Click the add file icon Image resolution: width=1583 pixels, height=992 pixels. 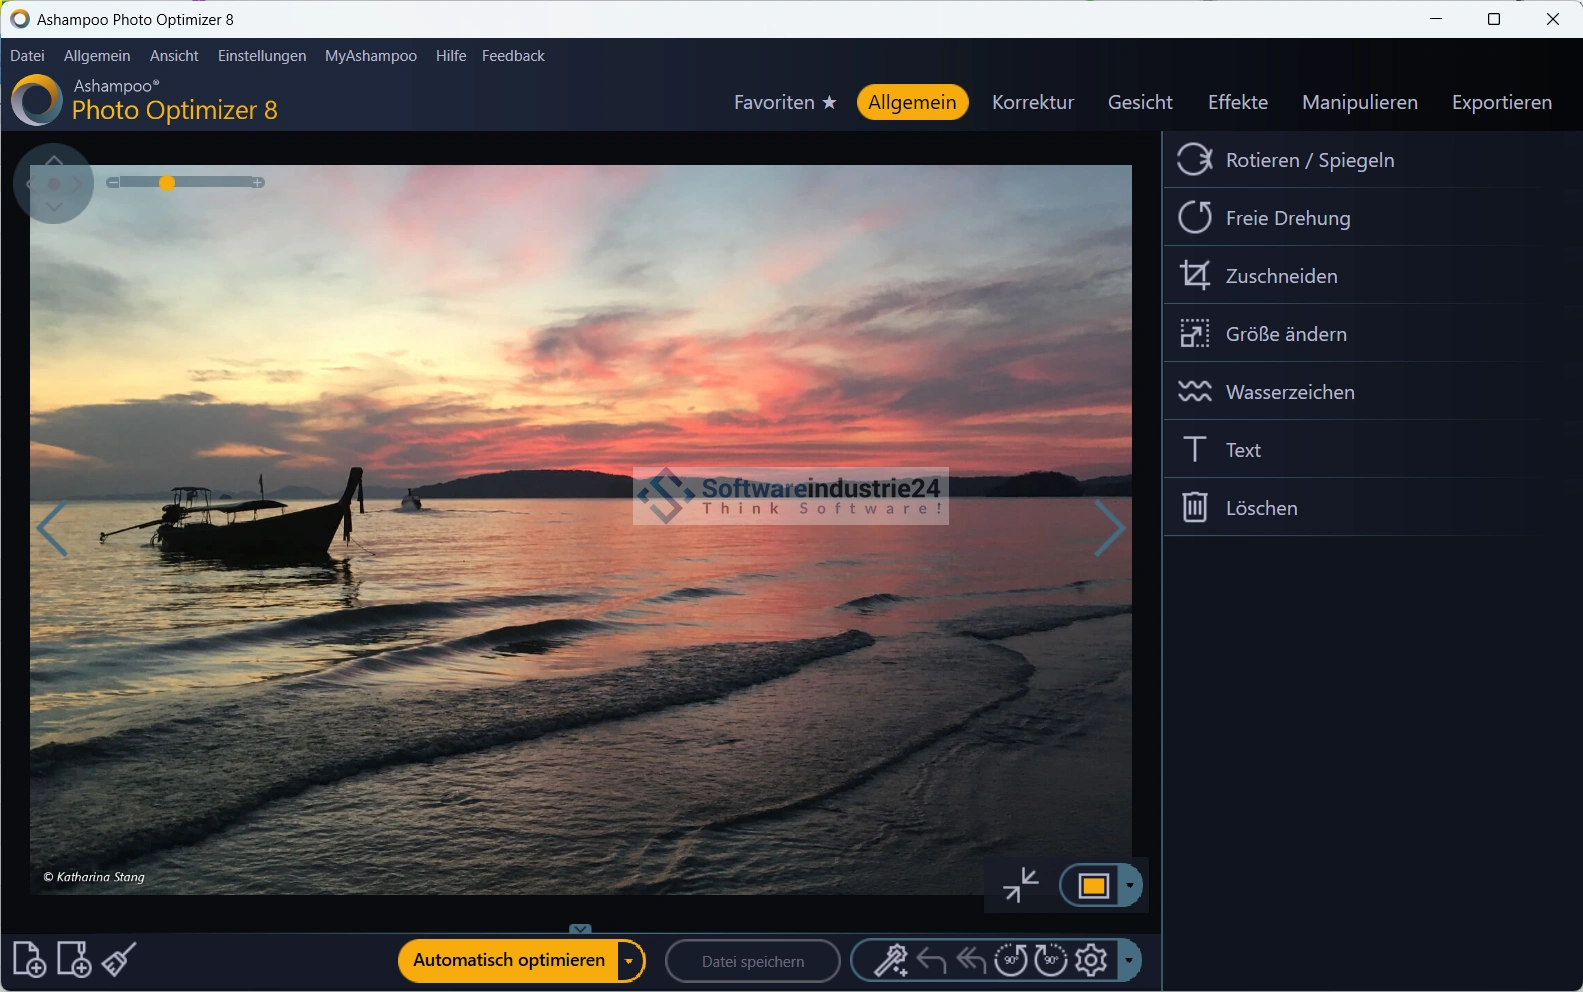29,960
